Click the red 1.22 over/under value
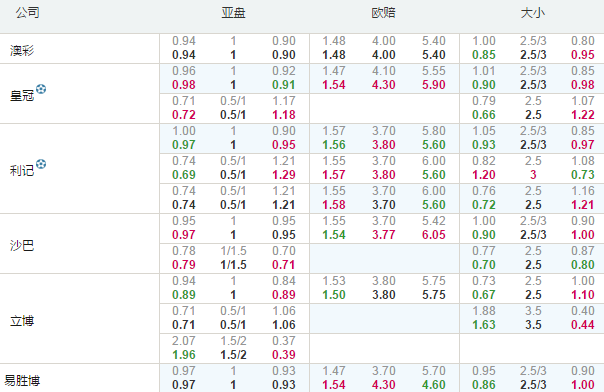The height and width of the screenshot is (392, 604). (x=583, y=115)
